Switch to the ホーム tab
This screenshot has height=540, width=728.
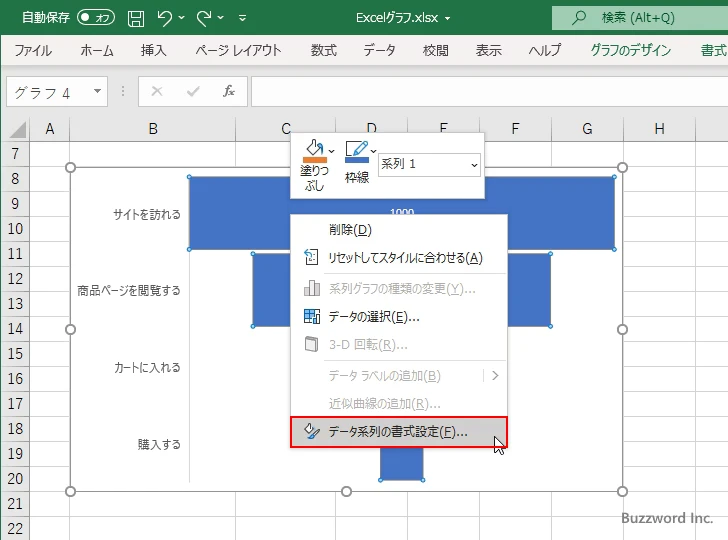click(x=97, y=50)
